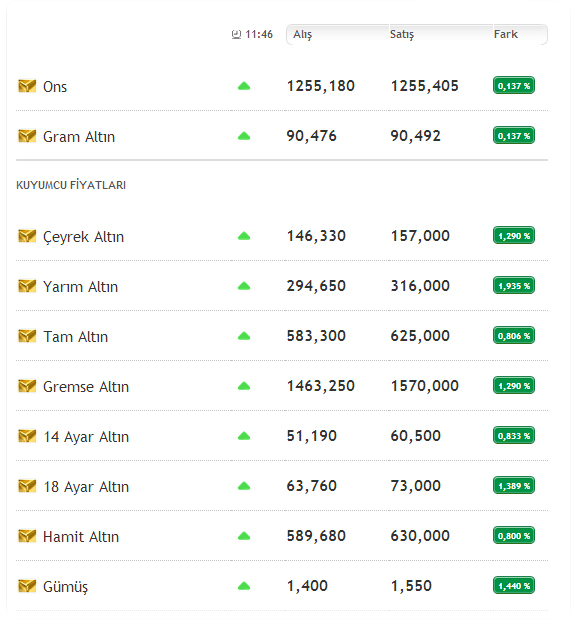Click the gold icon next to Gram Altın
The height and width of the screenshot is (625, 575).
[x=27, y=136]
